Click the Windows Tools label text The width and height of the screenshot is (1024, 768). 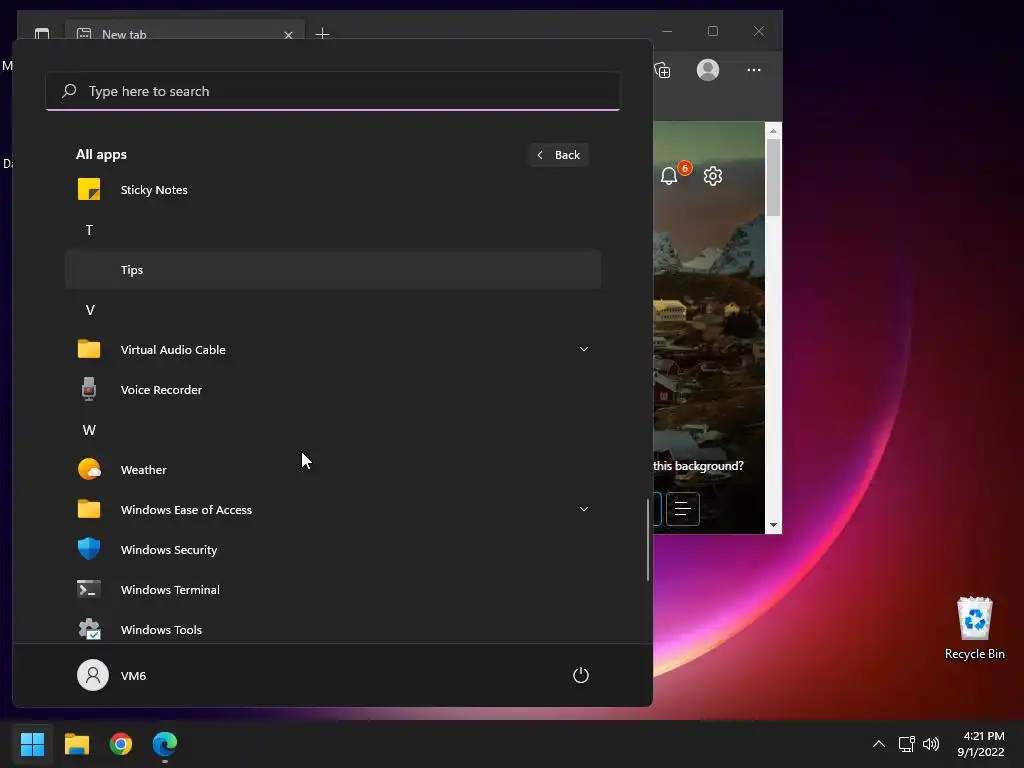pos(161,630)
